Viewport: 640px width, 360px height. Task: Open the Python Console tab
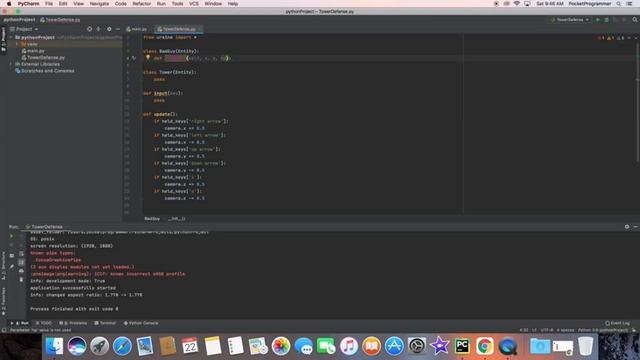coord(141,323)
